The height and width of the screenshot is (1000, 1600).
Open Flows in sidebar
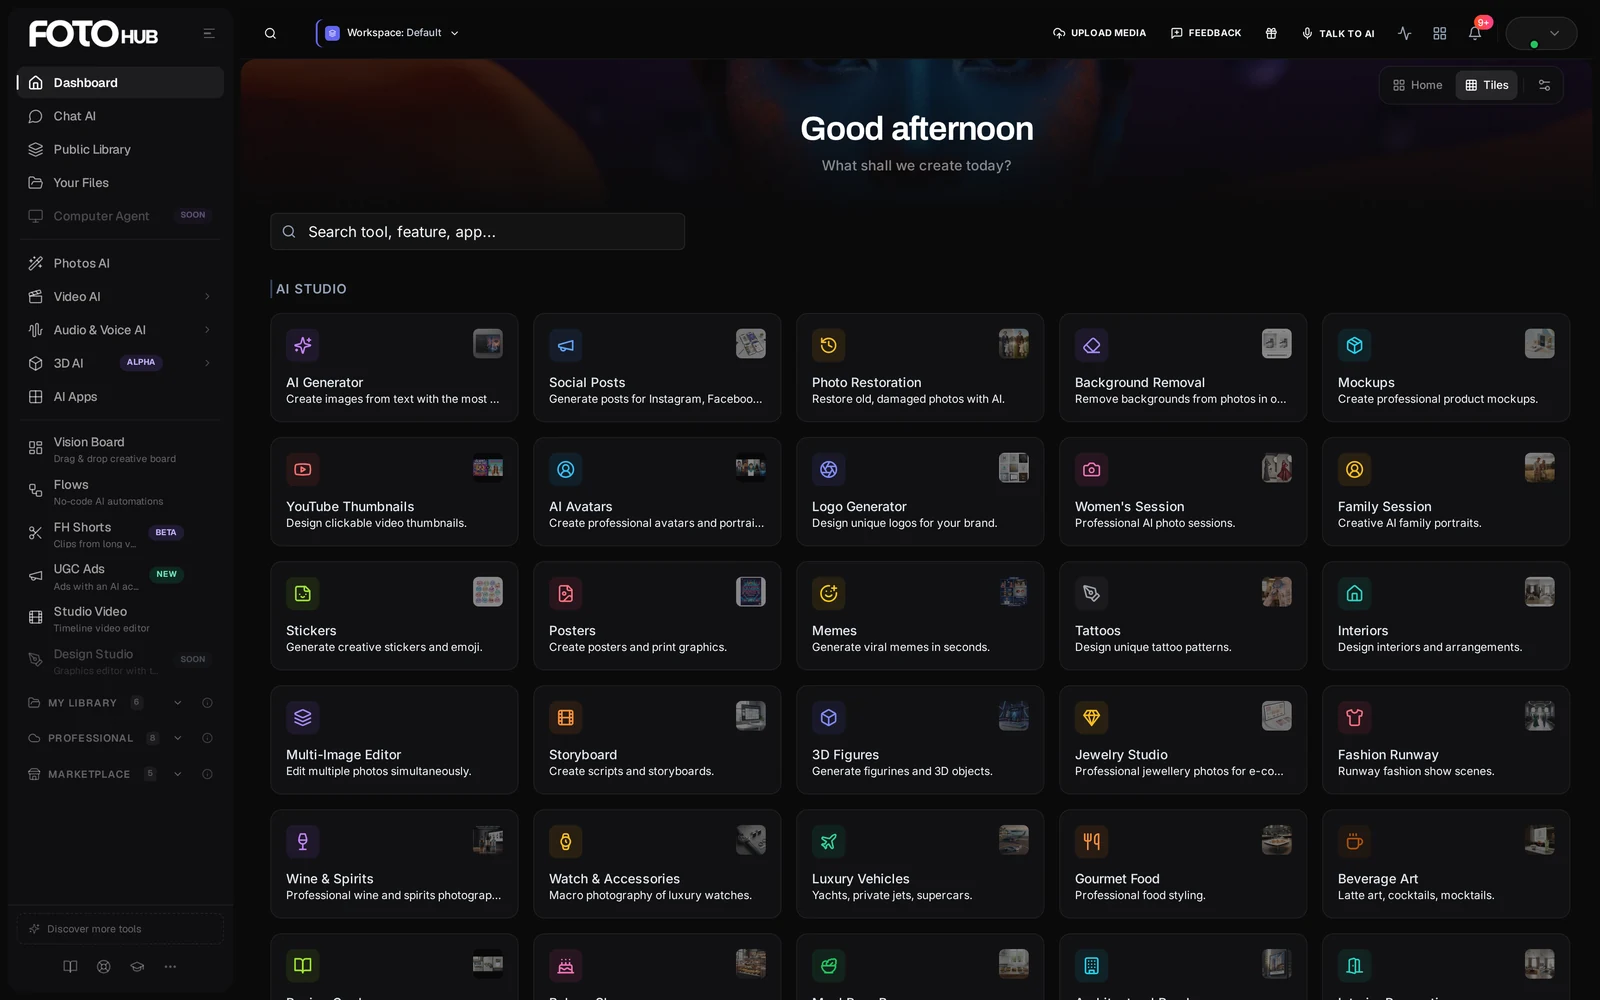(120, 492)
